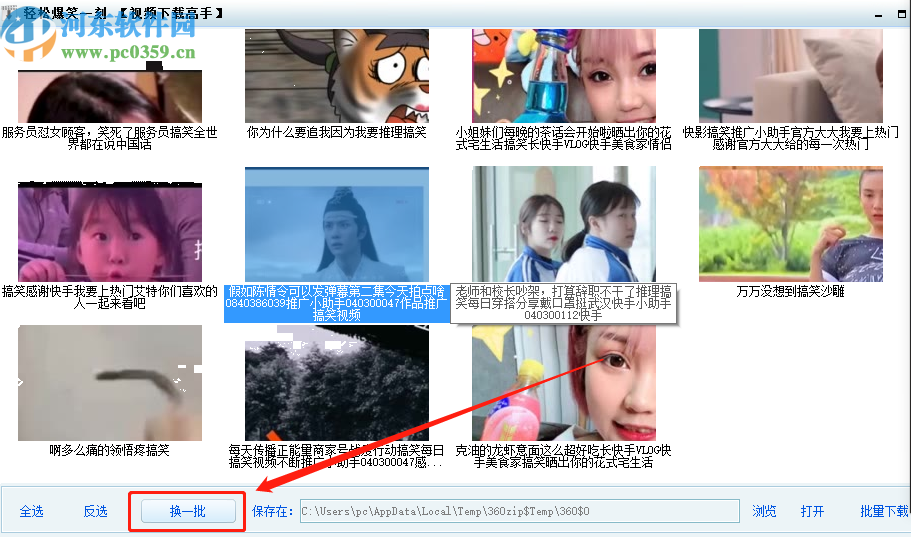Click 浏览 to browse save folder
This screenshot has height=537, width=911.
[764, 511]
